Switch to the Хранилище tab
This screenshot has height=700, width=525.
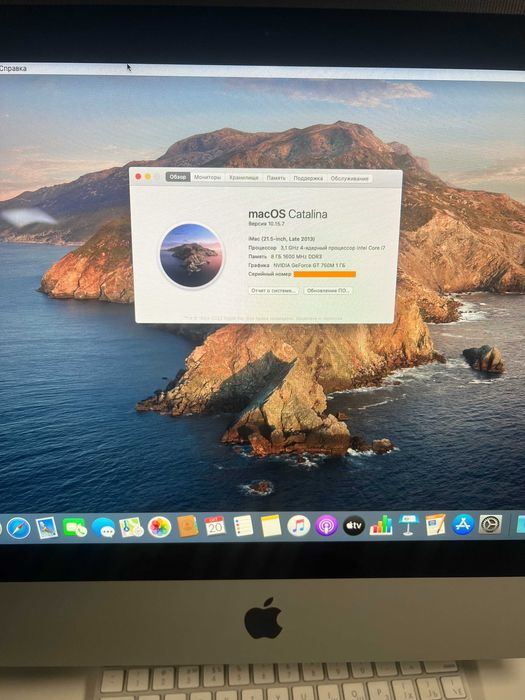tap(244, 178)
